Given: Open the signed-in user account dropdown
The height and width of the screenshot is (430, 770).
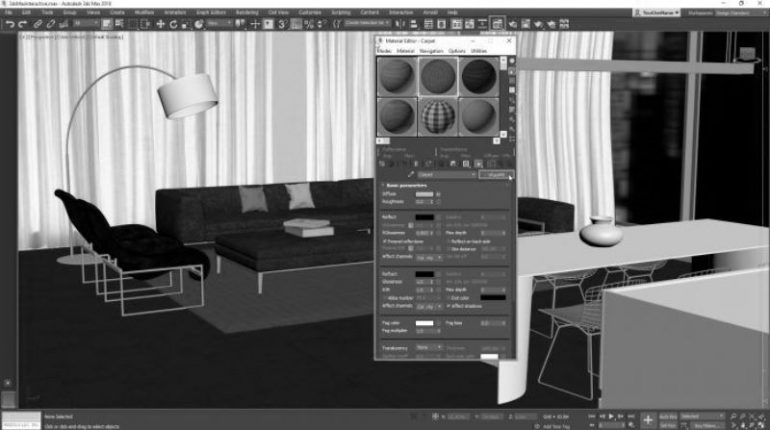Looking at the screenshot, I should (x=657, y=13).
